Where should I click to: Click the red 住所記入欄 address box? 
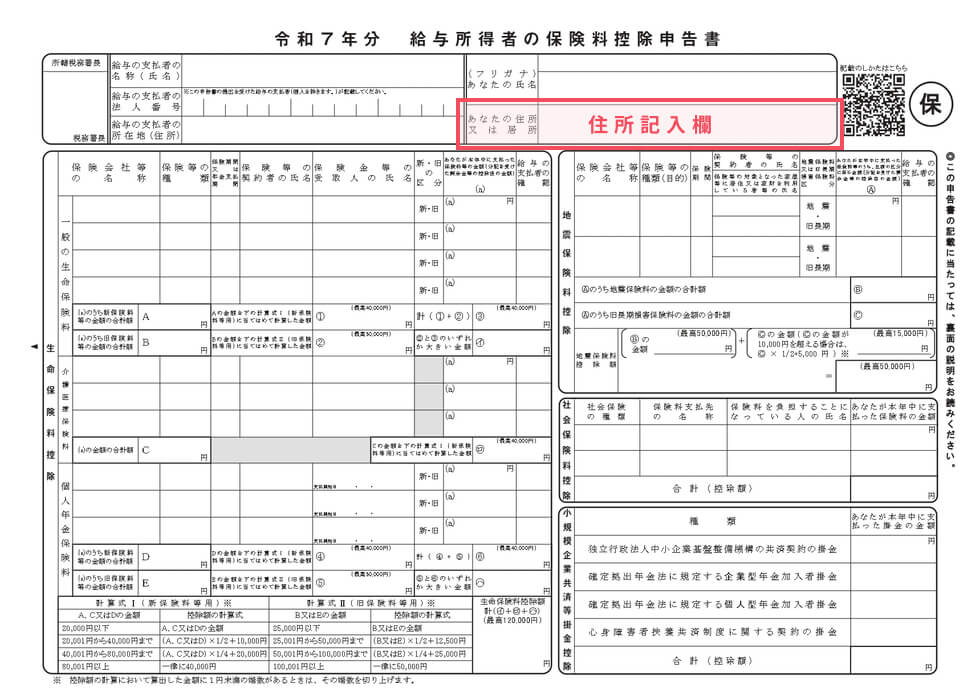648,125
